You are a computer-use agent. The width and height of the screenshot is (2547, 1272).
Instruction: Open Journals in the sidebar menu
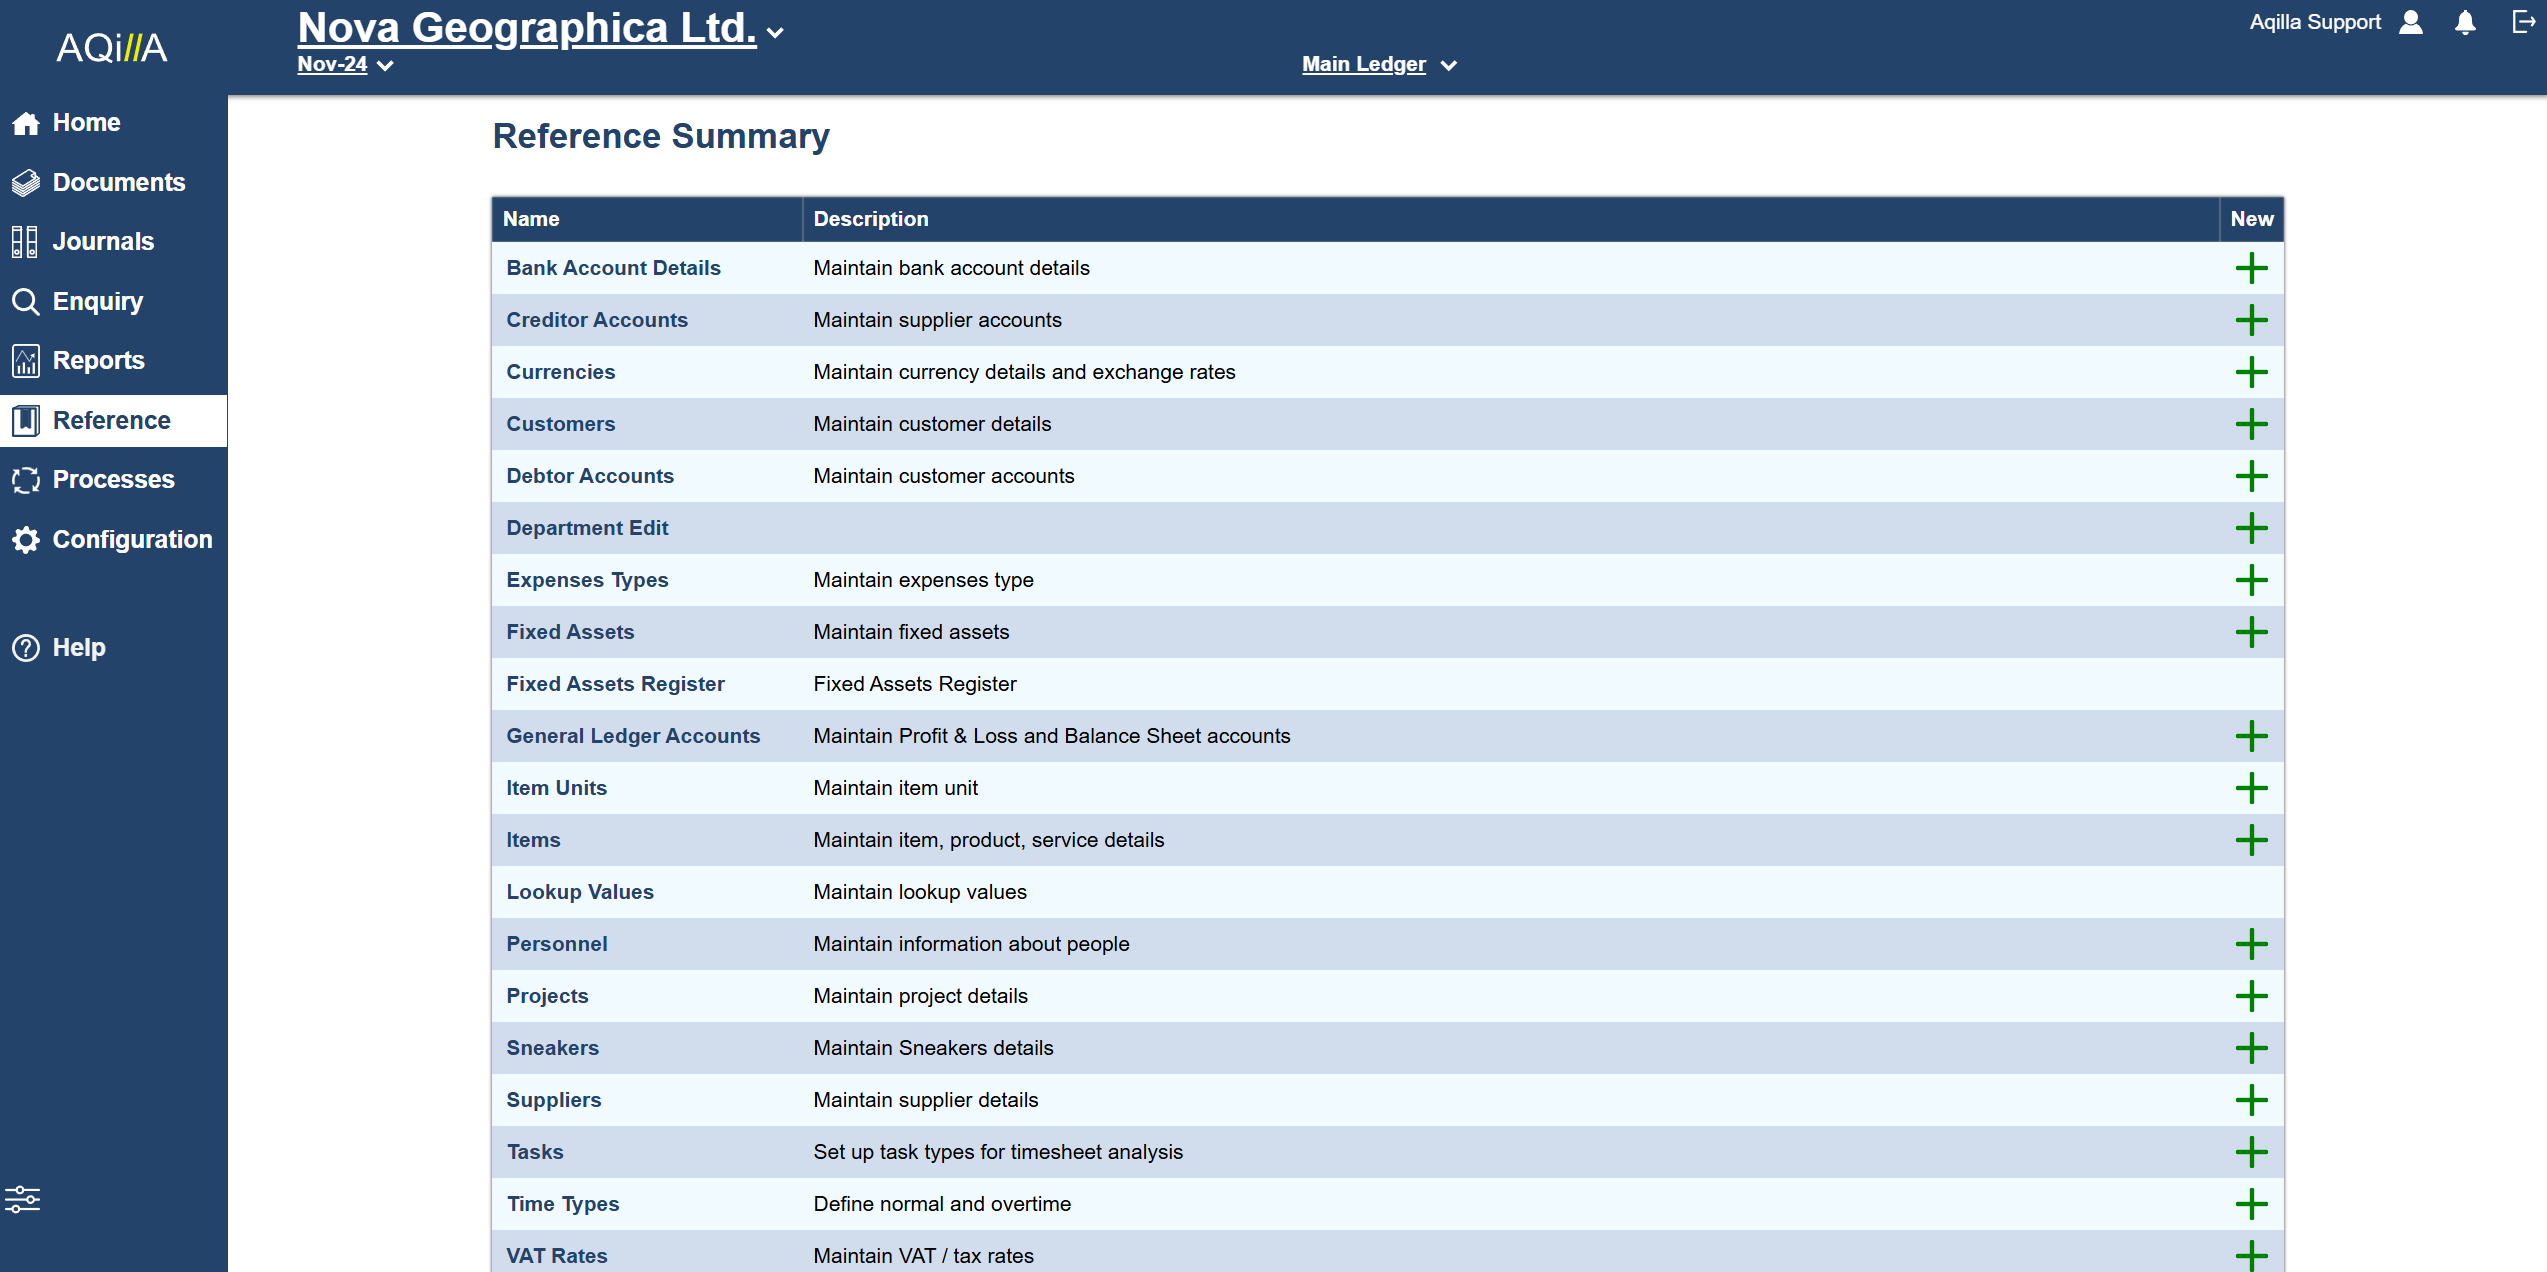coord(103,241)
